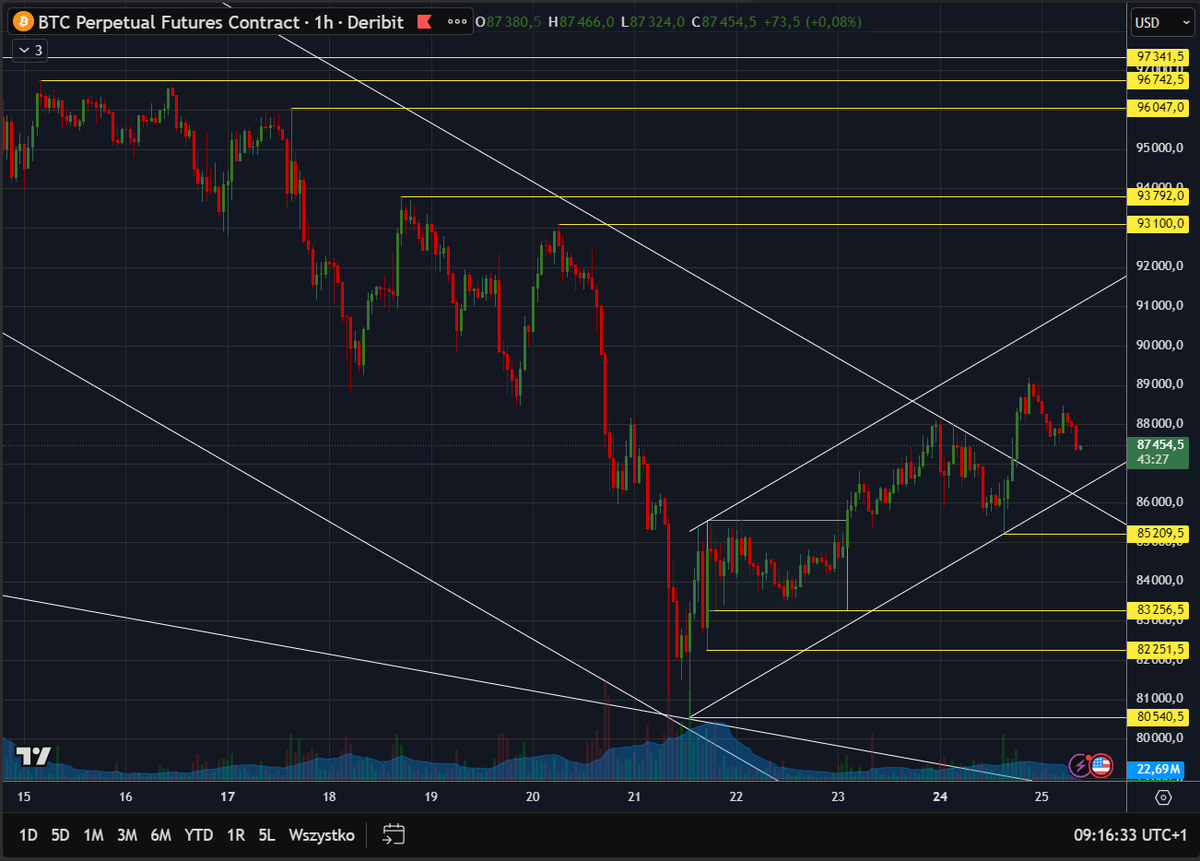Click date 25 on the time axis
The image size is (1200, 861).
pyautogui.click(x=1041, y=797)
